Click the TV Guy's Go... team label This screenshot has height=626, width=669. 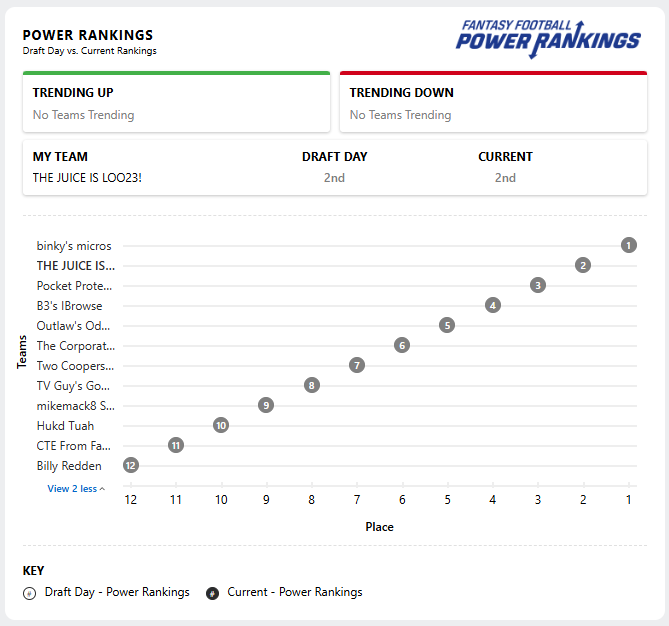(73, 386)
